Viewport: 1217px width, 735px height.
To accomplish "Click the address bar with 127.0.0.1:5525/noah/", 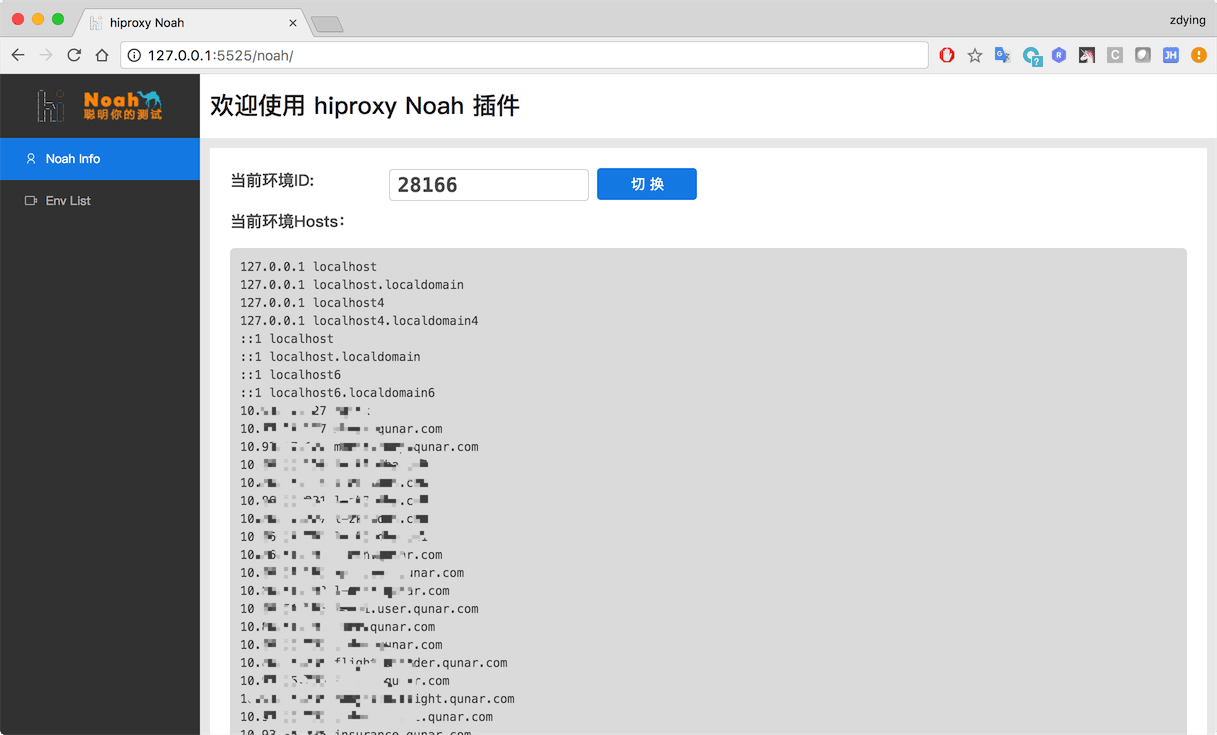I will tap(524, 55).
